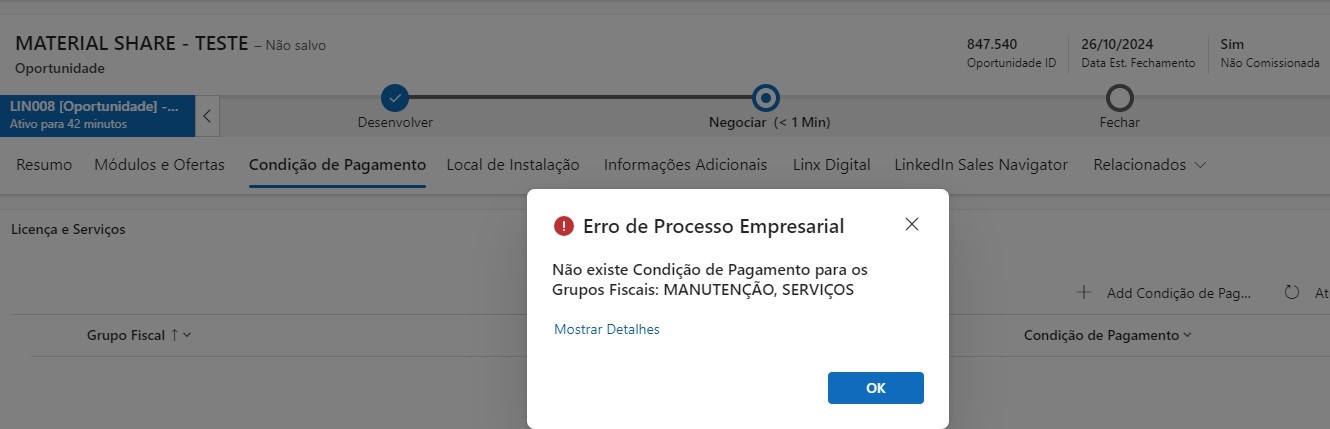Click the plus icon for Add Condição
Screen dimensions: 1330x429
coord(1083,293)
